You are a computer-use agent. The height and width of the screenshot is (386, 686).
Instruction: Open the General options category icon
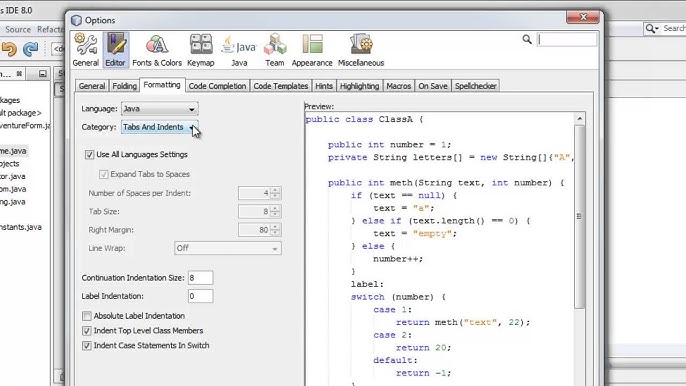86,50
